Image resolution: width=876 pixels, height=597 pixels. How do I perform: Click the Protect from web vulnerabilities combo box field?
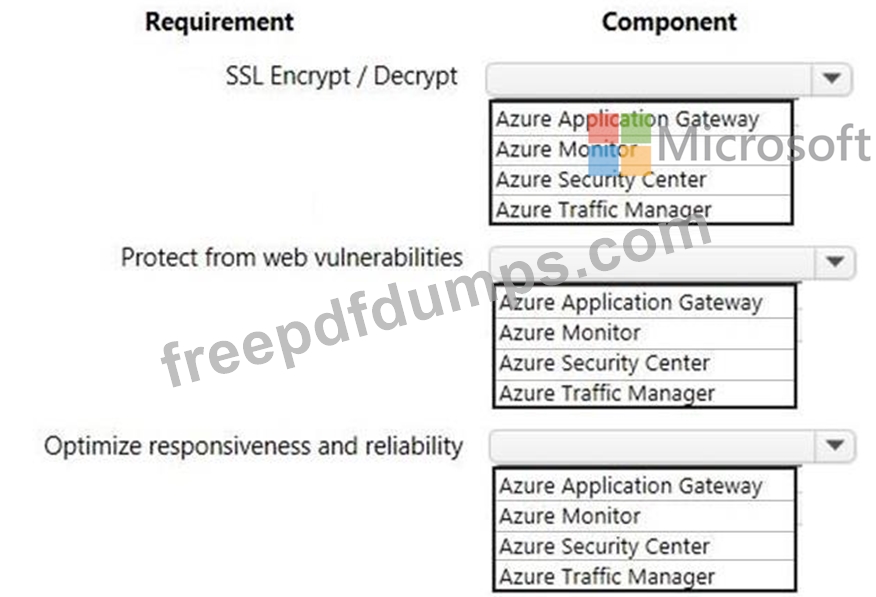(x=672, y=262)
